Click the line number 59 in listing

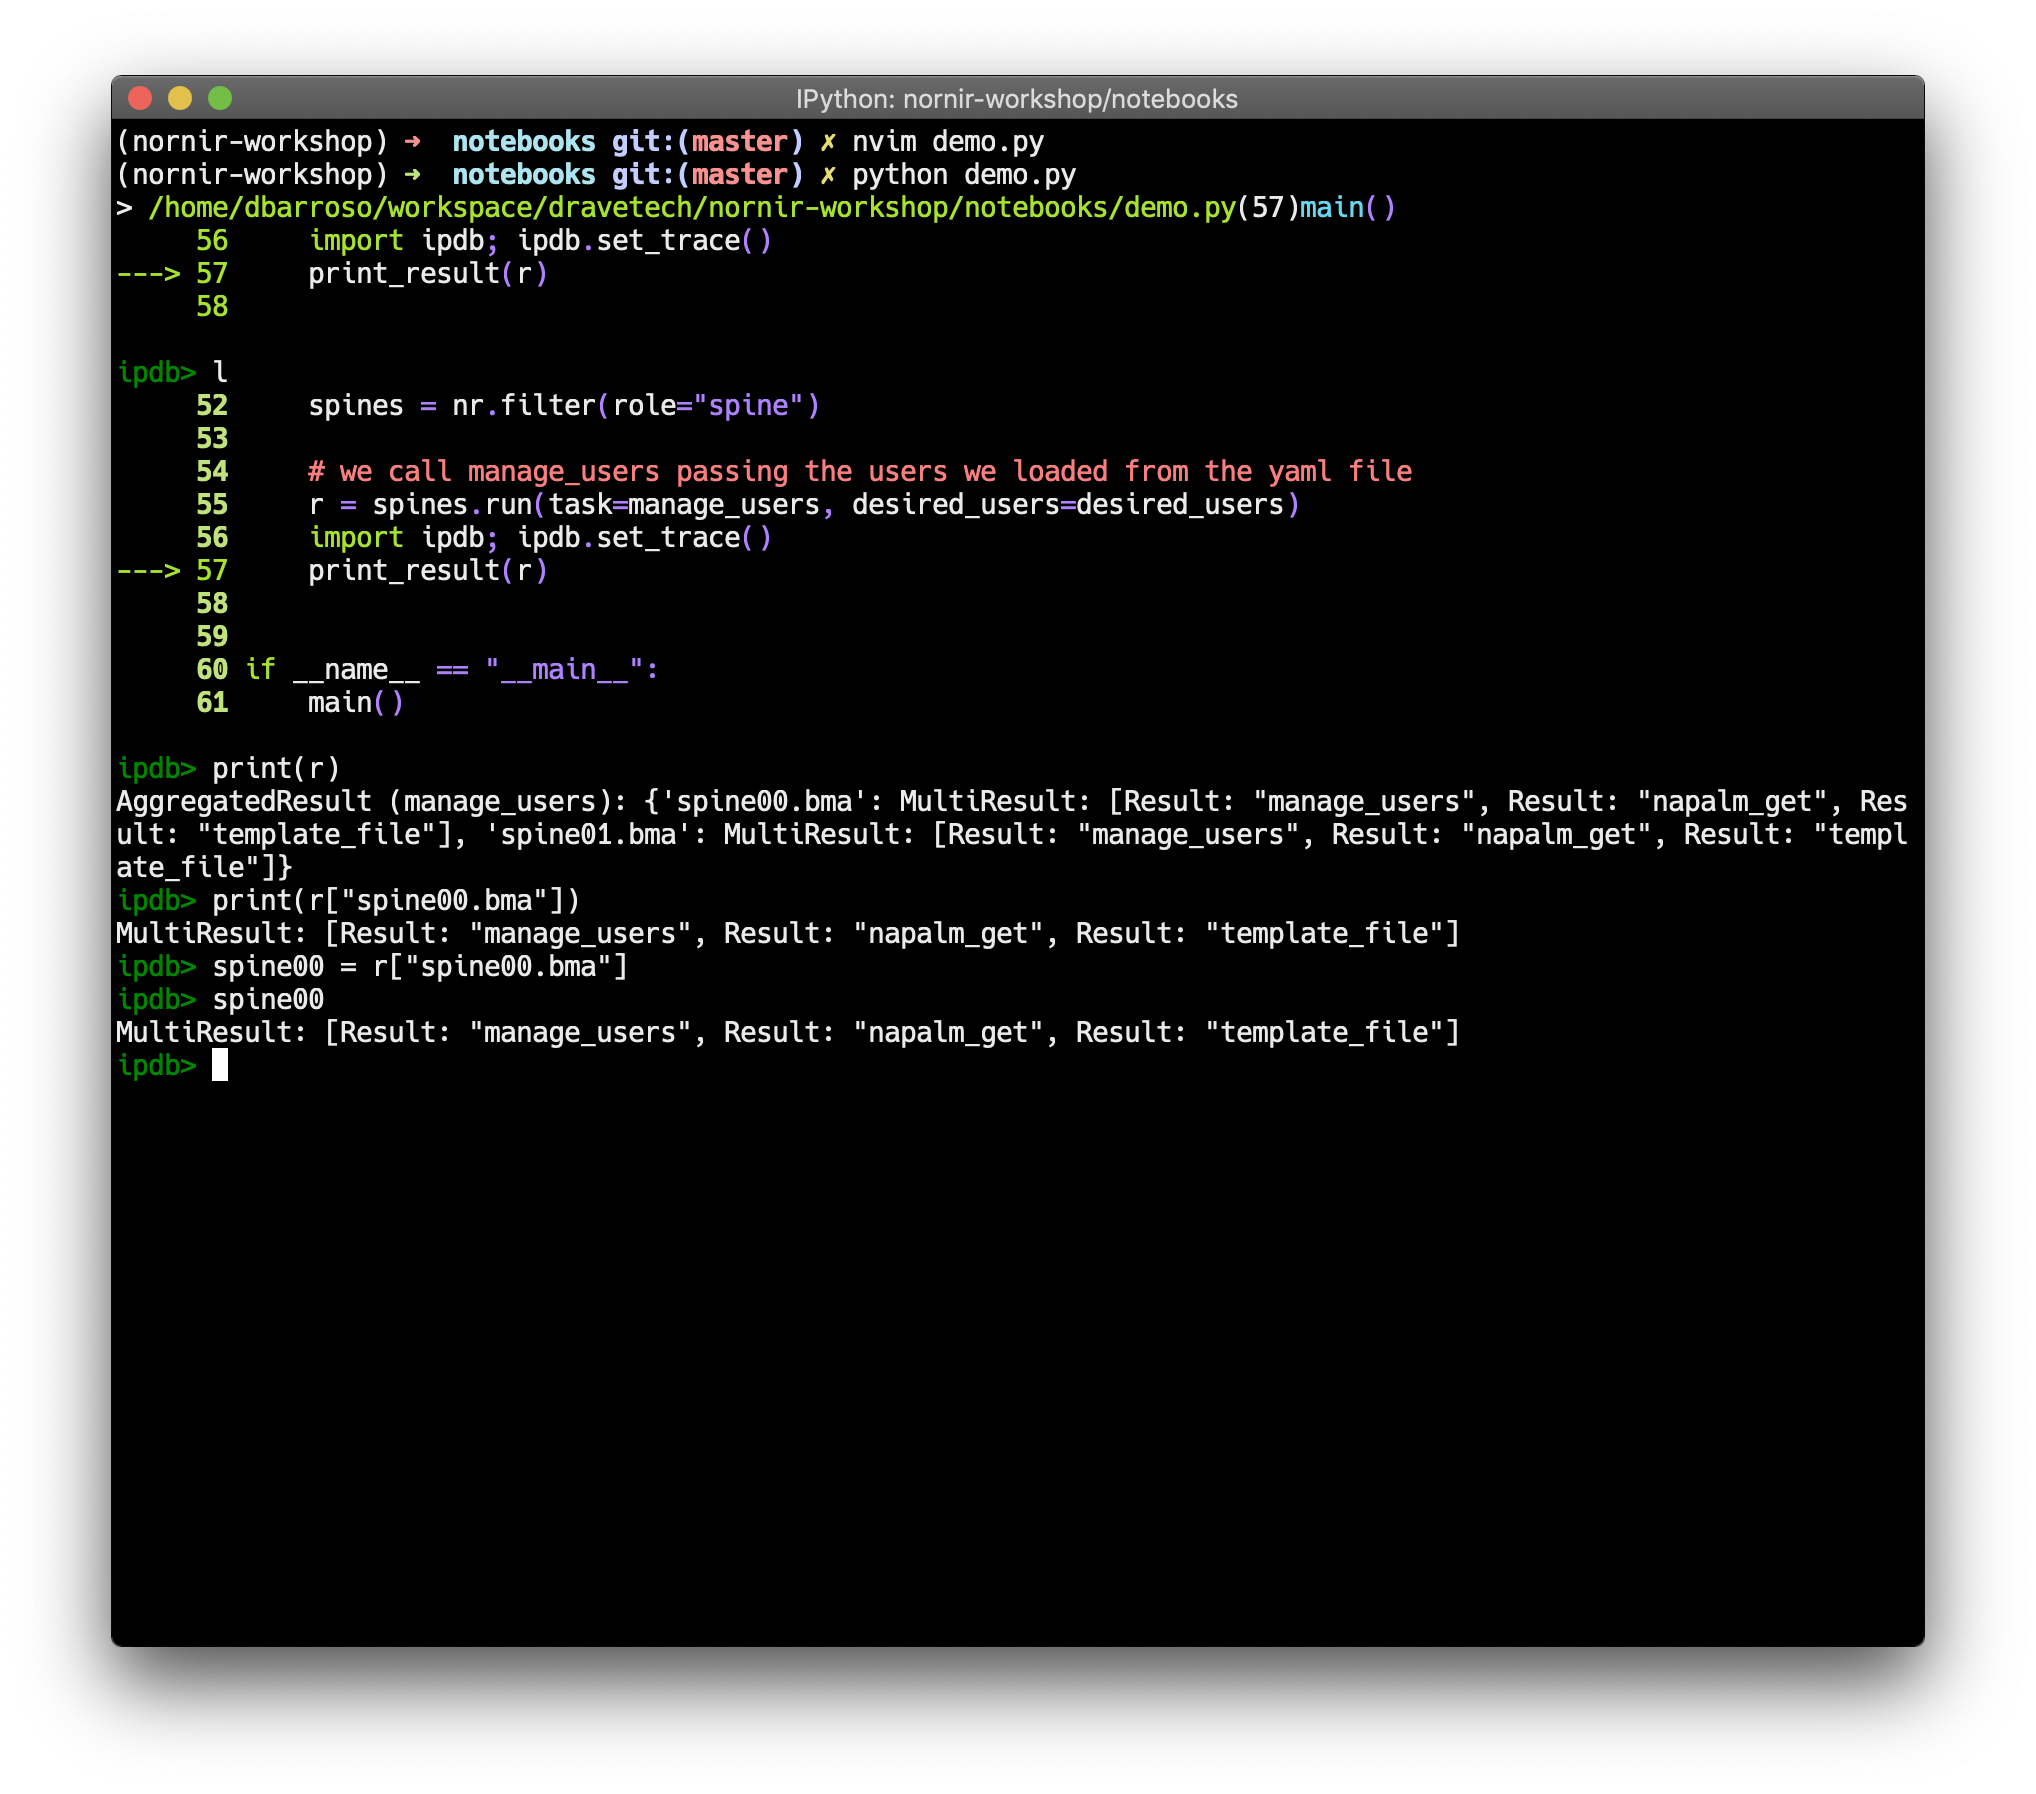click(212, 637)
